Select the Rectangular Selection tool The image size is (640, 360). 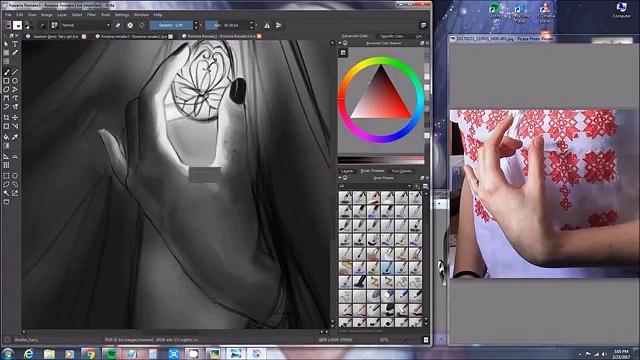coord(6,176)
